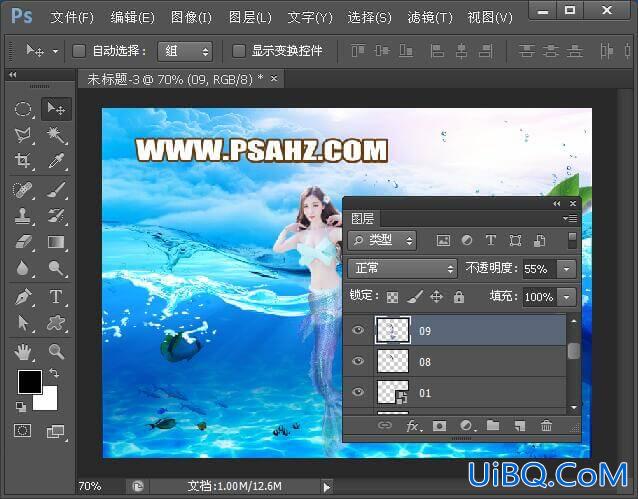The image size is (638, 499).
Task: Toggle layer filtering switch on or off
Action: (x=572, y=241)
